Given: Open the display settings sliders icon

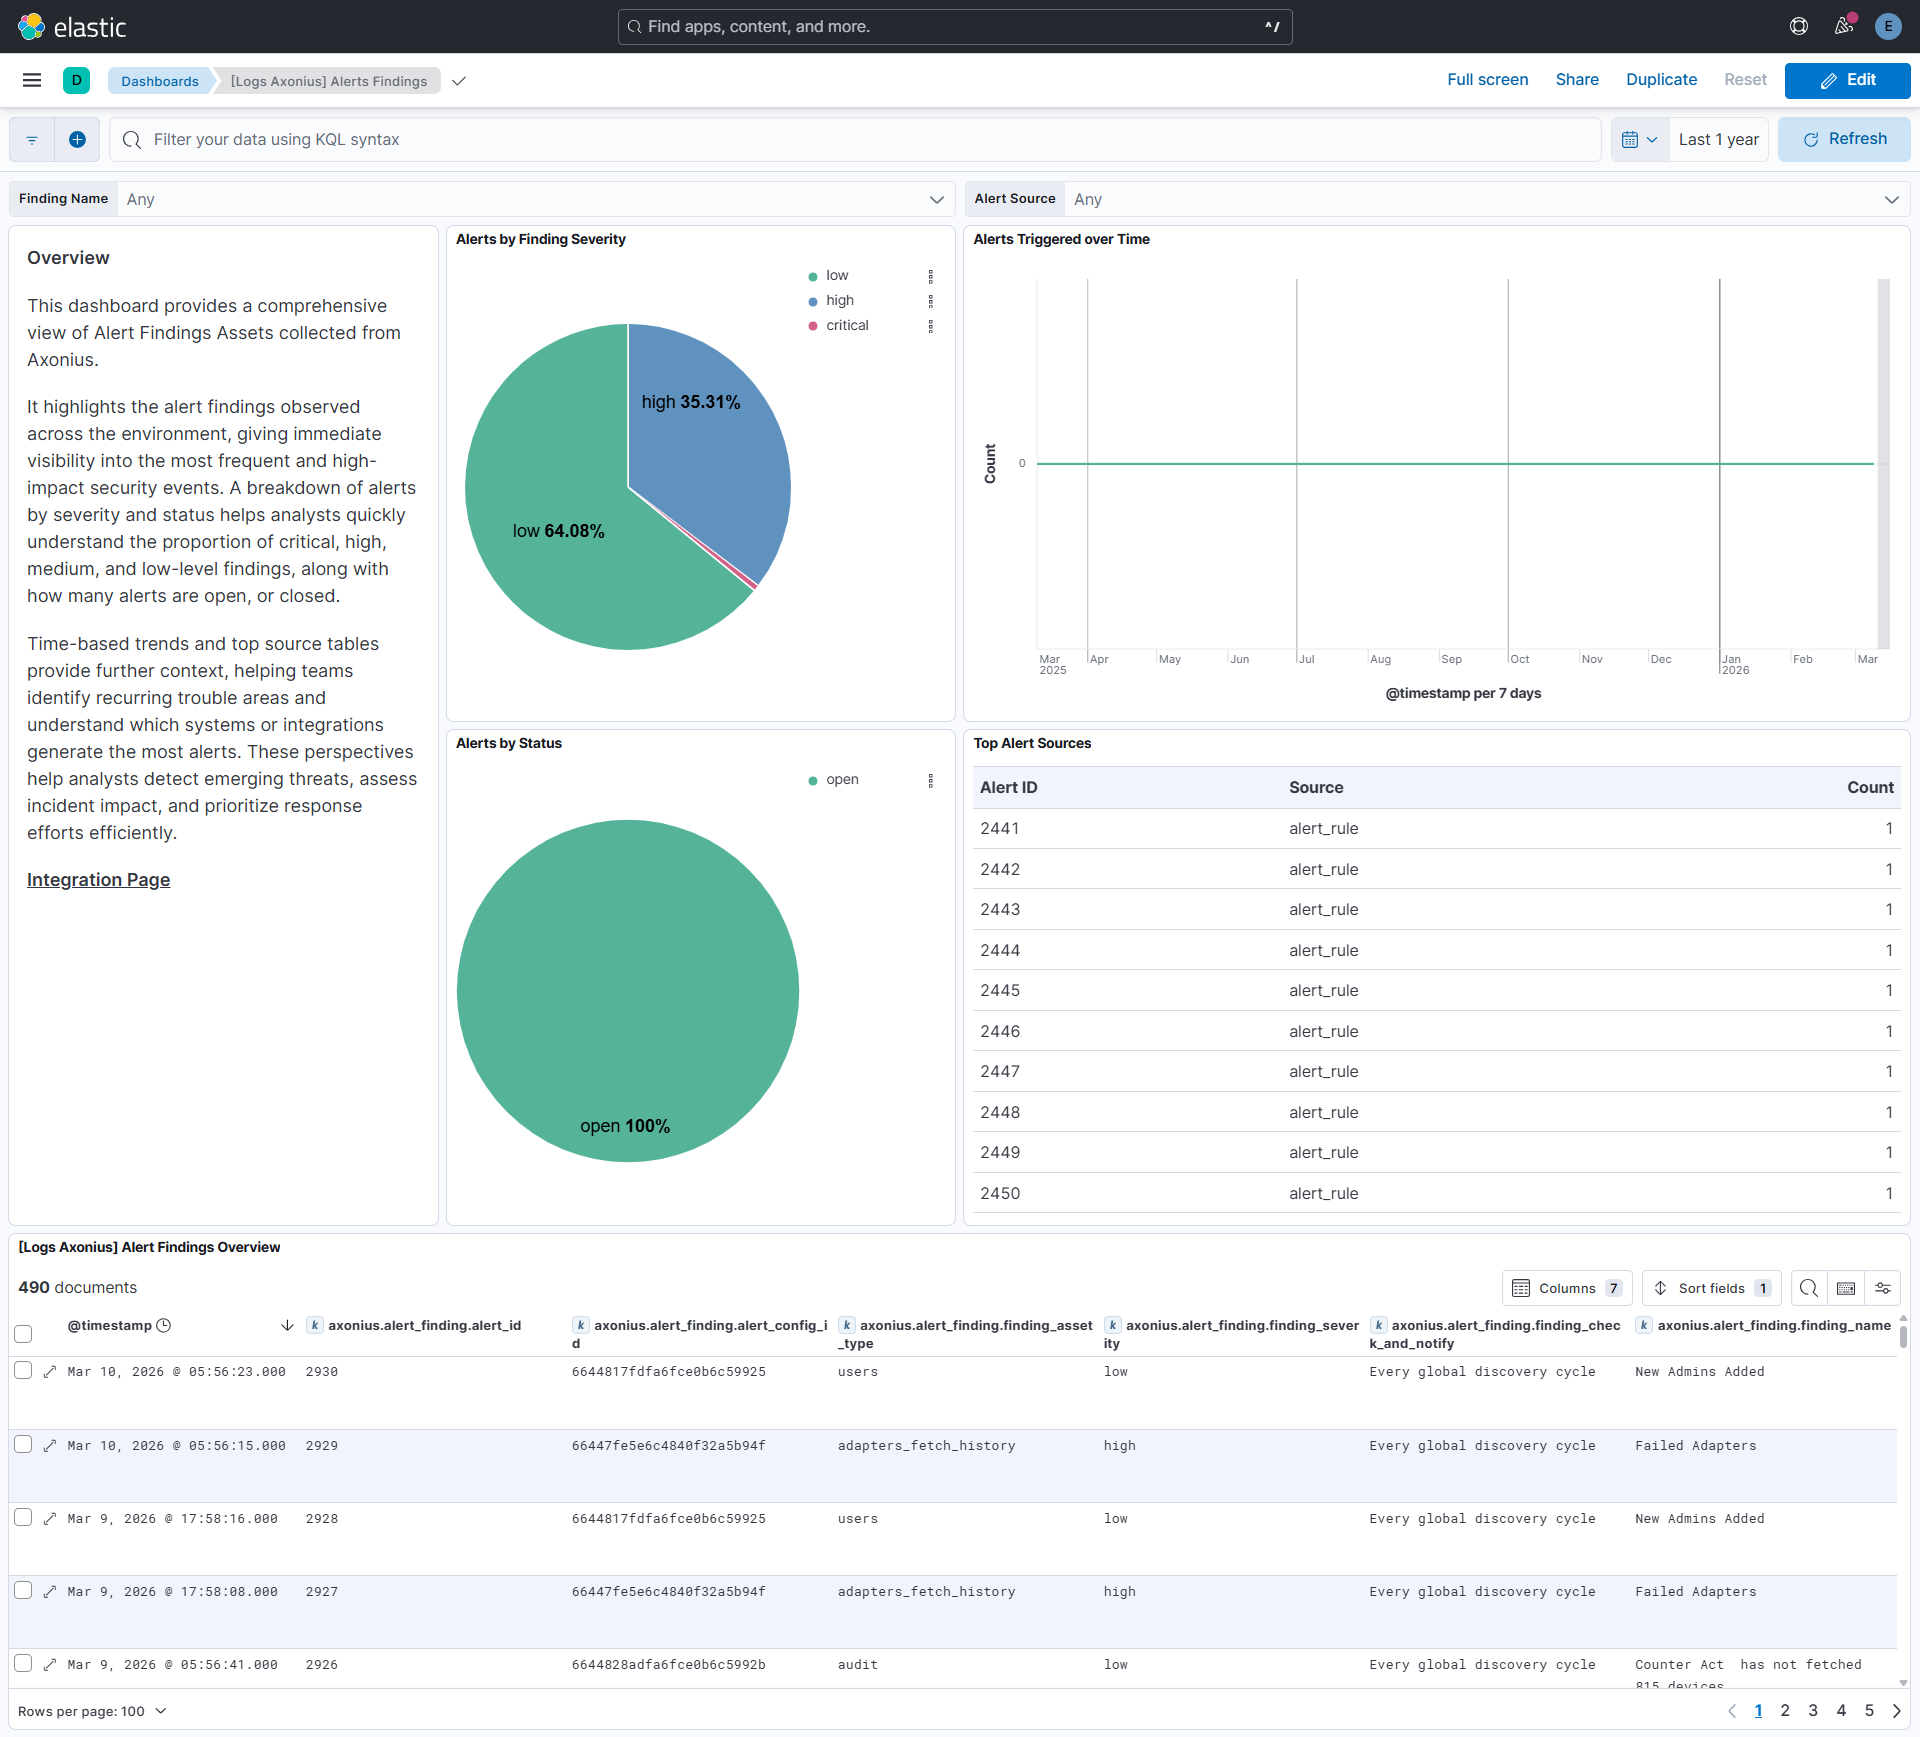Looking at the screenshot, I should 1883,1288.
